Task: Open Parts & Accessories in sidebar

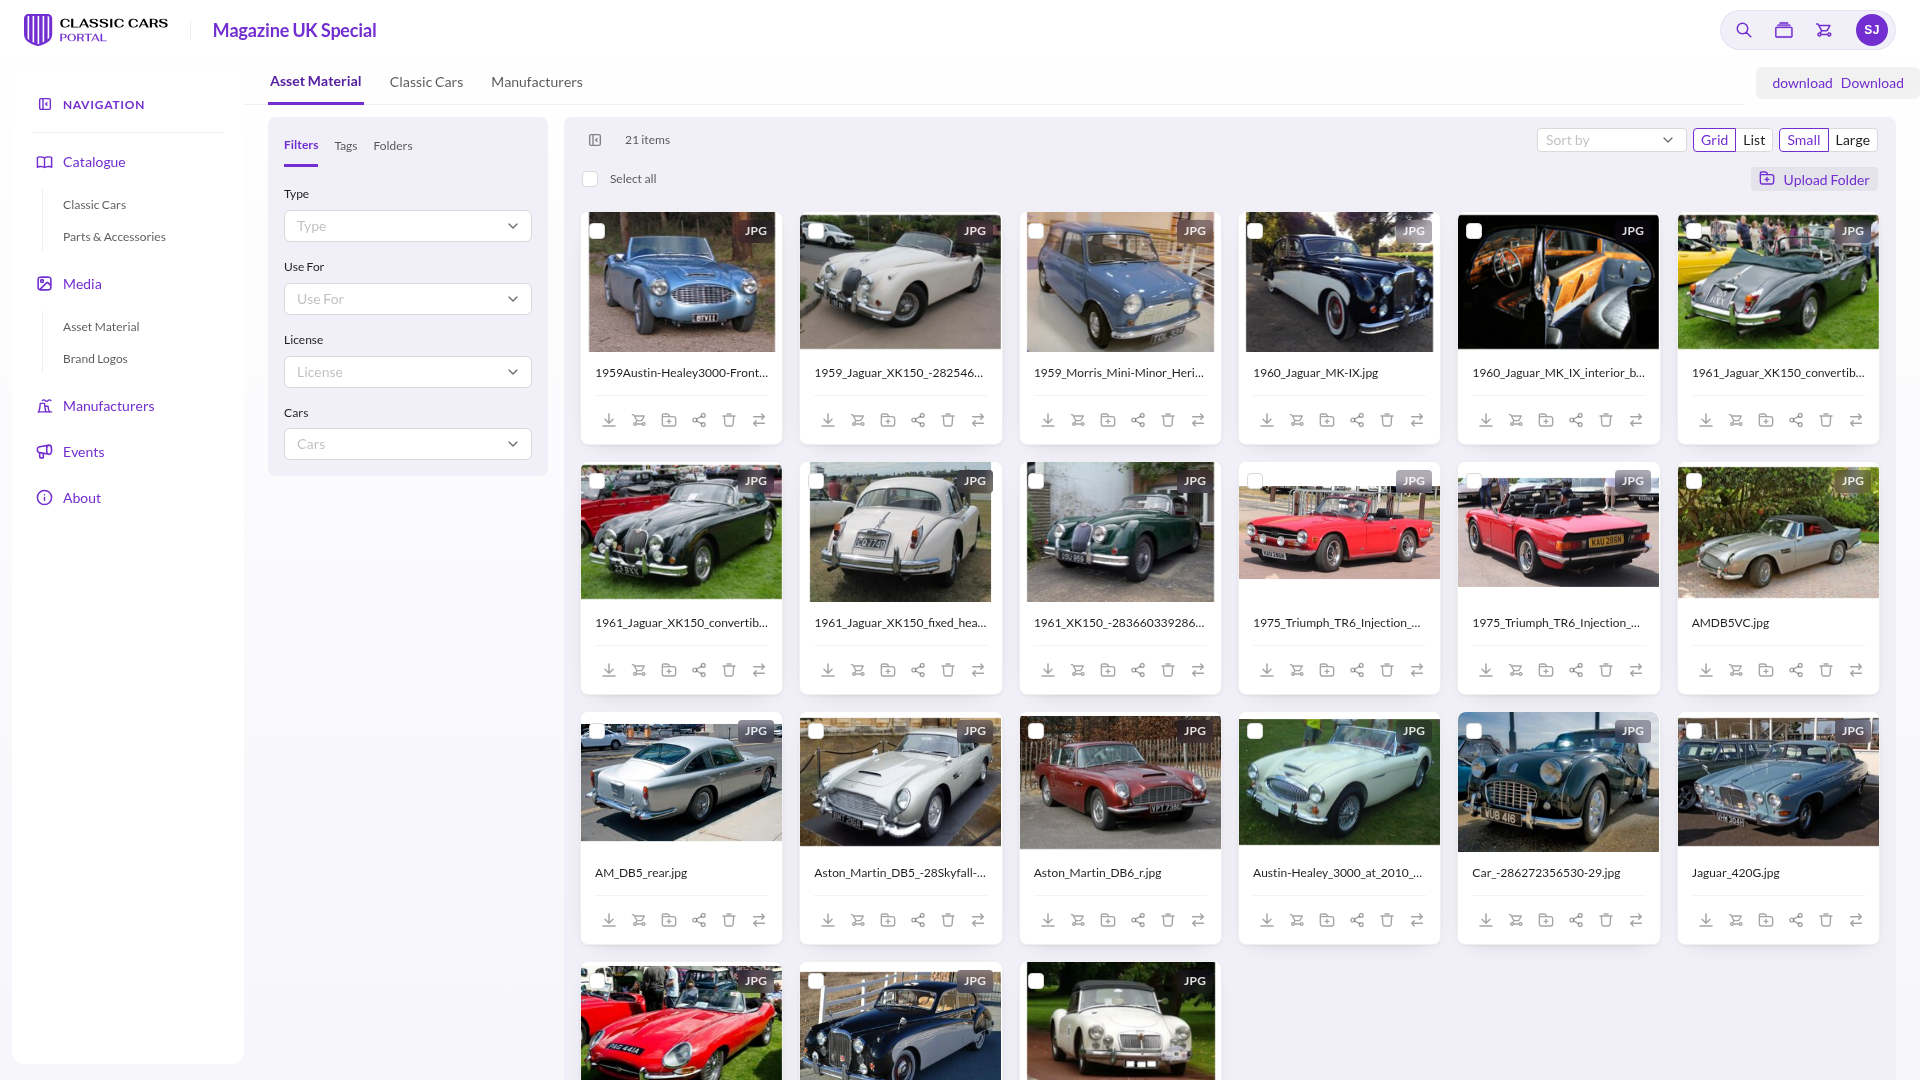Action: [x=114, y=237]
